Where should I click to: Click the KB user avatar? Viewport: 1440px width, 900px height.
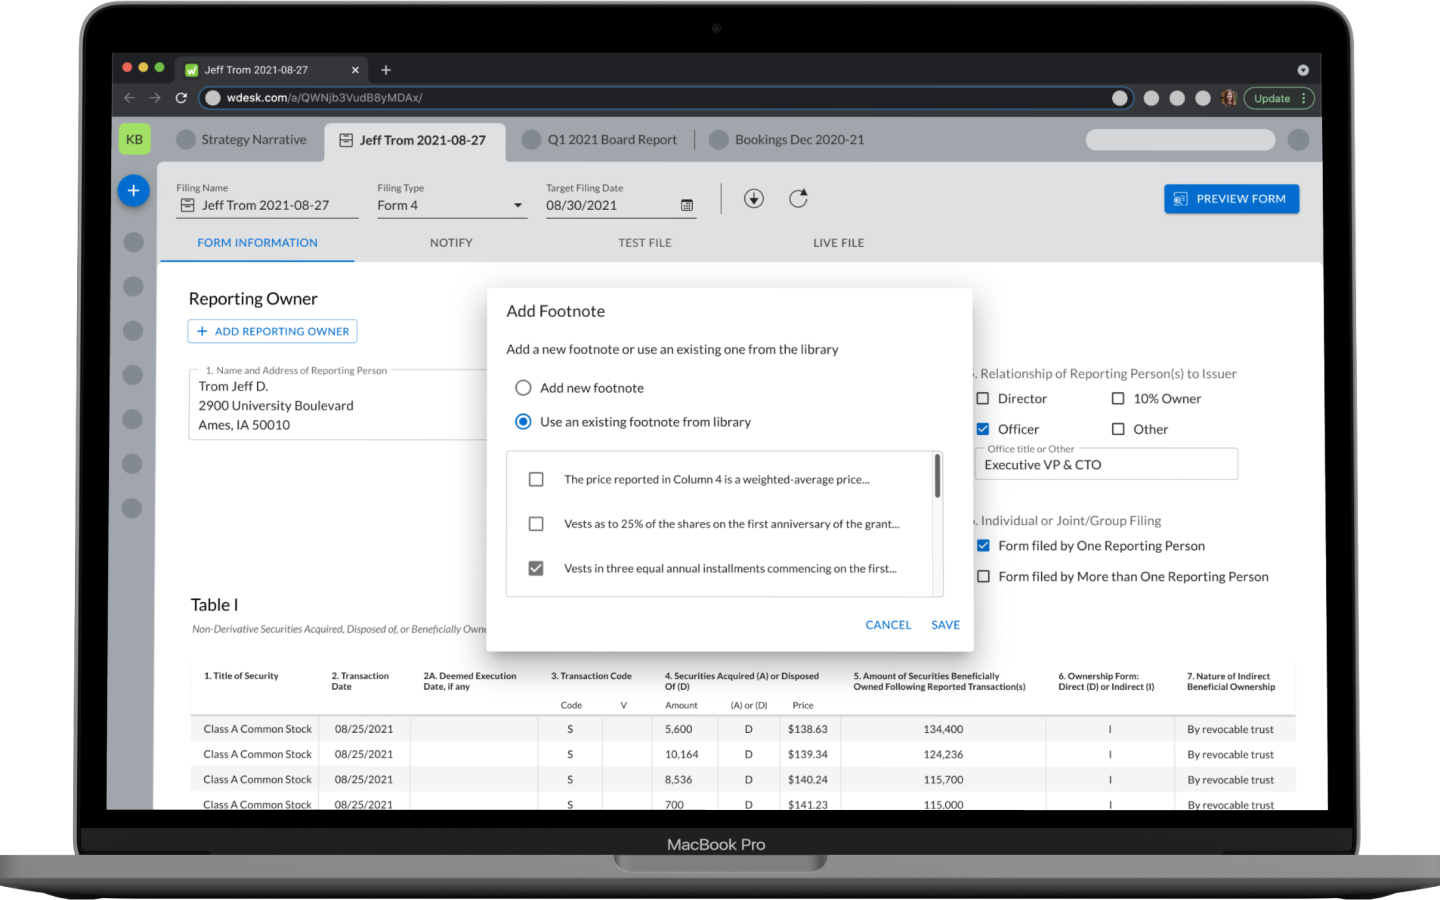[x=135, y=139]
